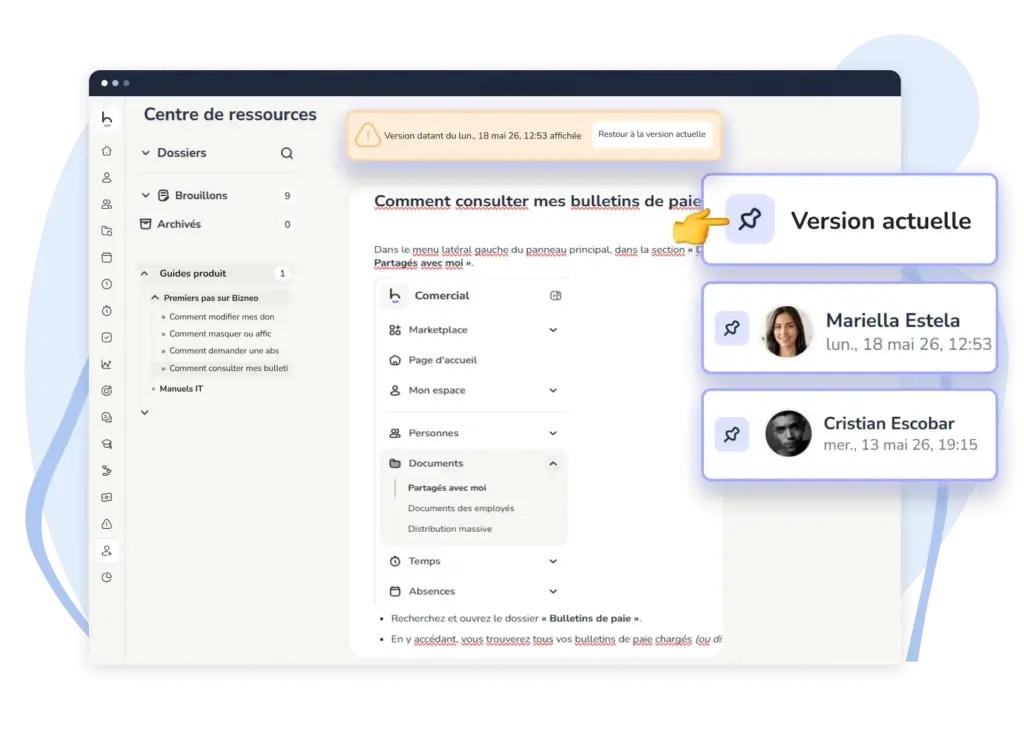Open the calendar sidebar icon

106,257
